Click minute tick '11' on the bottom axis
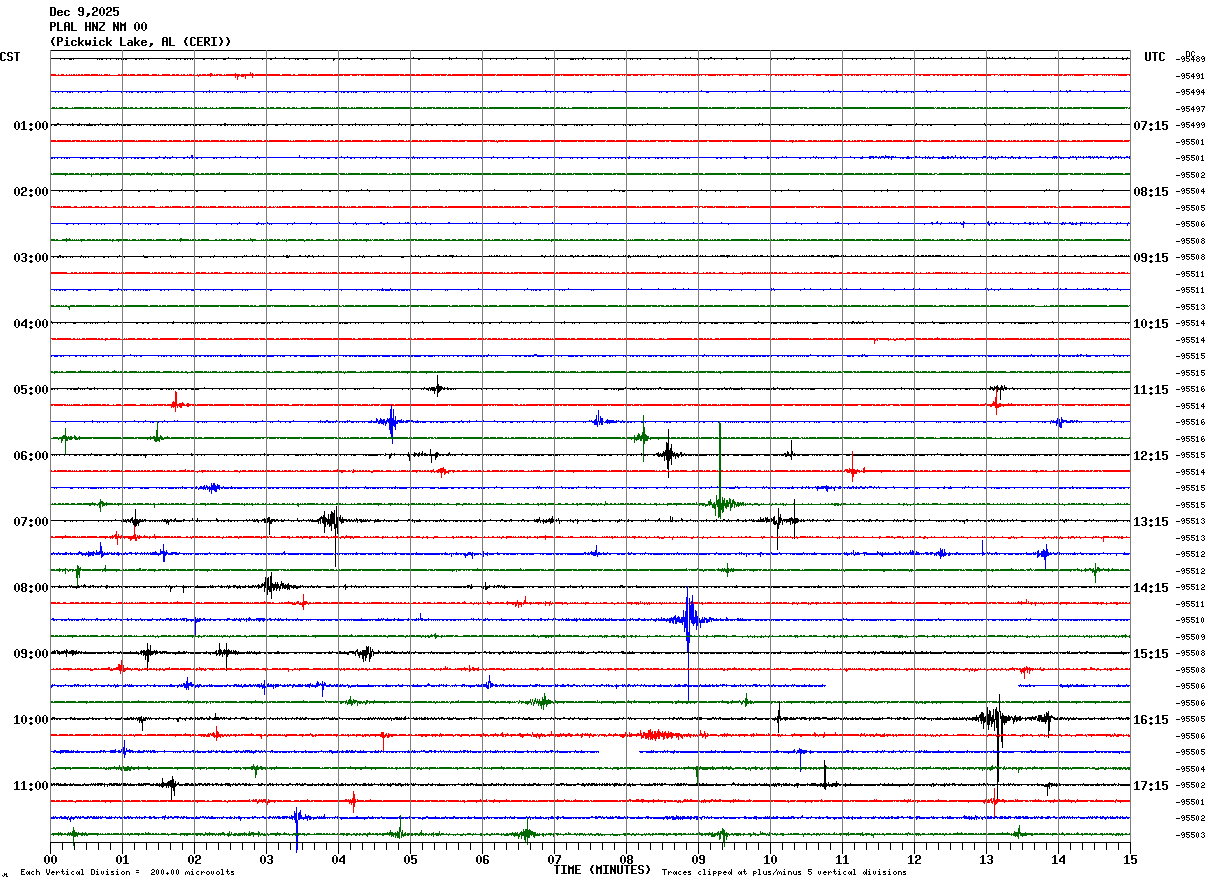 pyautogui.click(x=842, y=859)
